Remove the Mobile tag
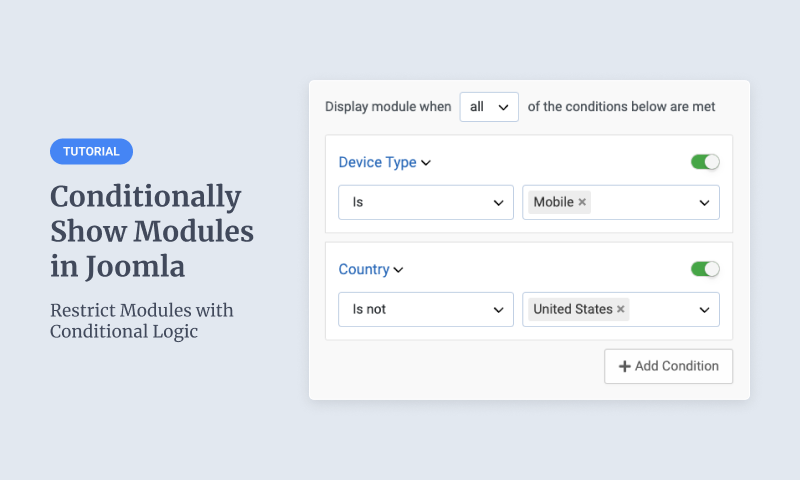Image resolution: width=800 pixels, height=480 pixels. click(582, 202)
